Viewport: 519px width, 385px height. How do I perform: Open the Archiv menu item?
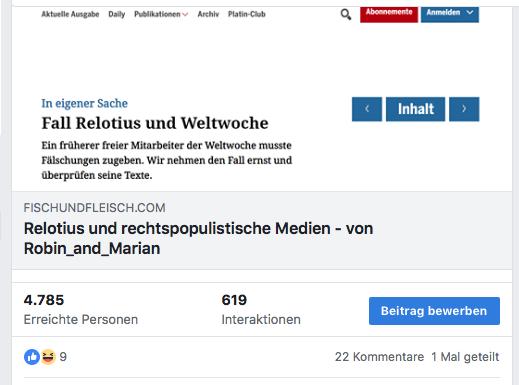[x=208, y=14]
